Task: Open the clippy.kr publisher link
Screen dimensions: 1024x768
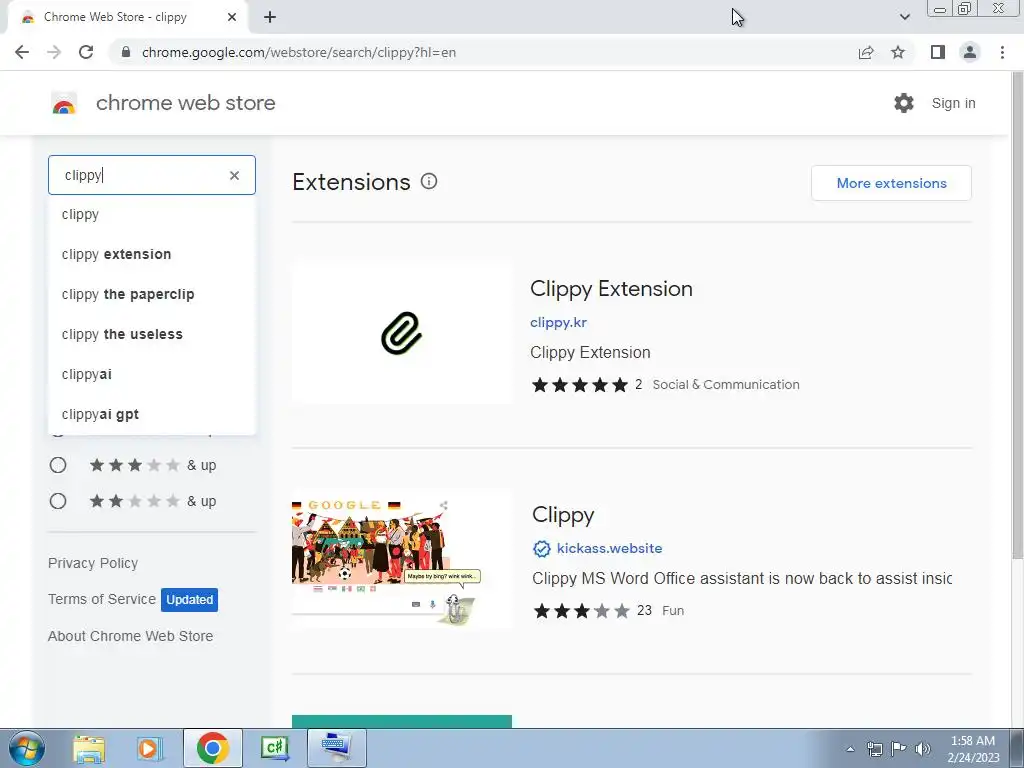Action: [558, 323]
